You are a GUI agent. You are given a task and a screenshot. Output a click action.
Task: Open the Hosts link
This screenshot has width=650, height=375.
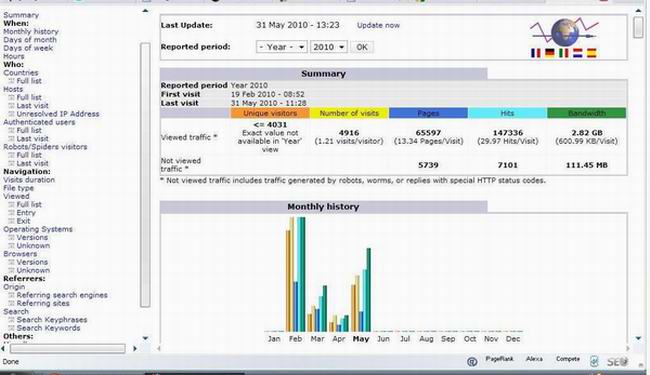(x=13, y=90)
